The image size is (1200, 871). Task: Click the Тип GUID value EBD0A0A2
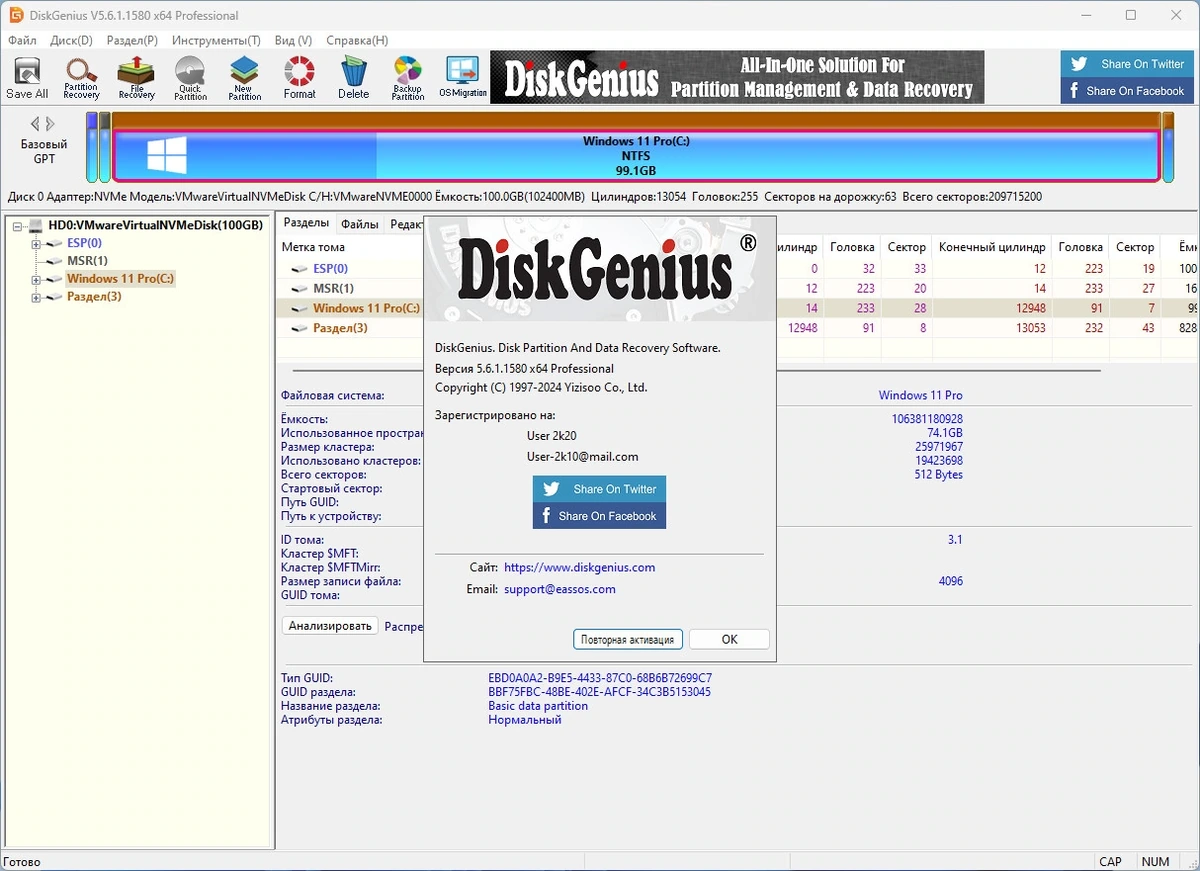[600, 678]
